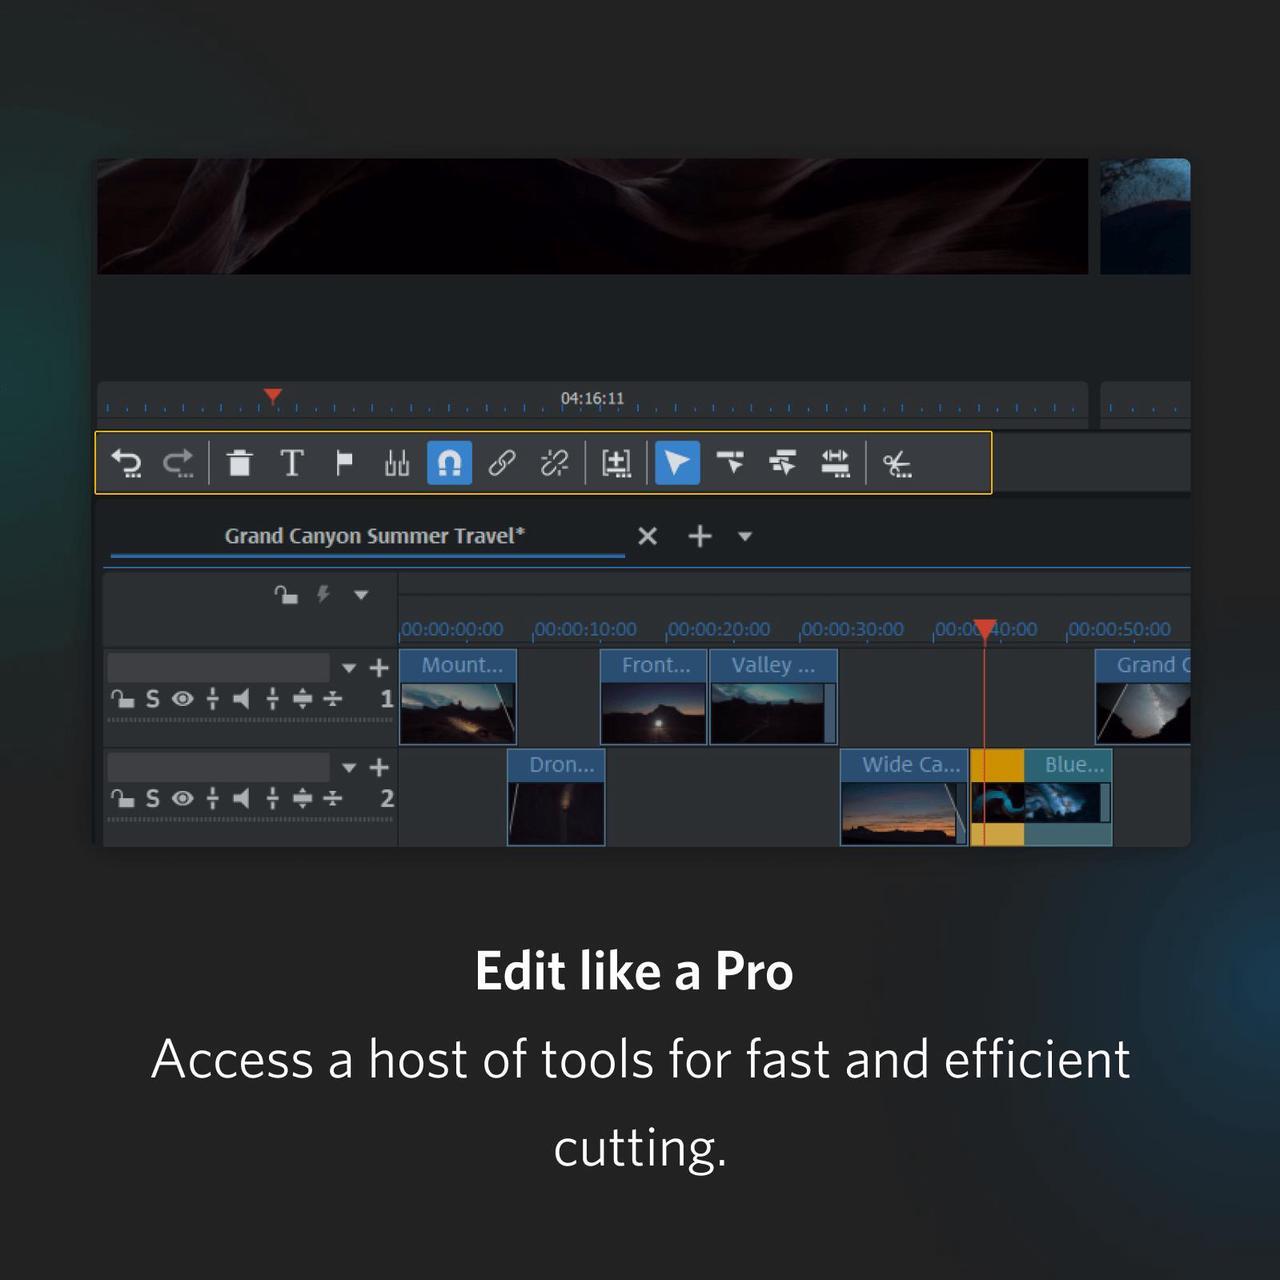Maximize track 1 height icon
This screenshot has width=1280, height=1280.
302,699
